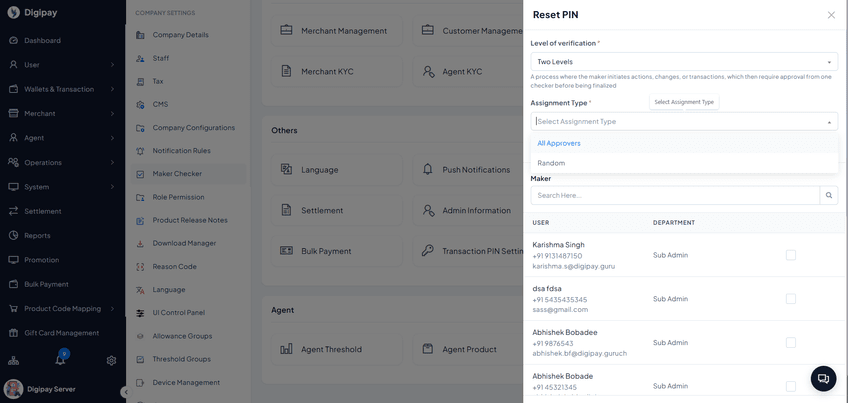Click the Maker Checker checkbox icon
848x403 pixels.
coord(140,174)
